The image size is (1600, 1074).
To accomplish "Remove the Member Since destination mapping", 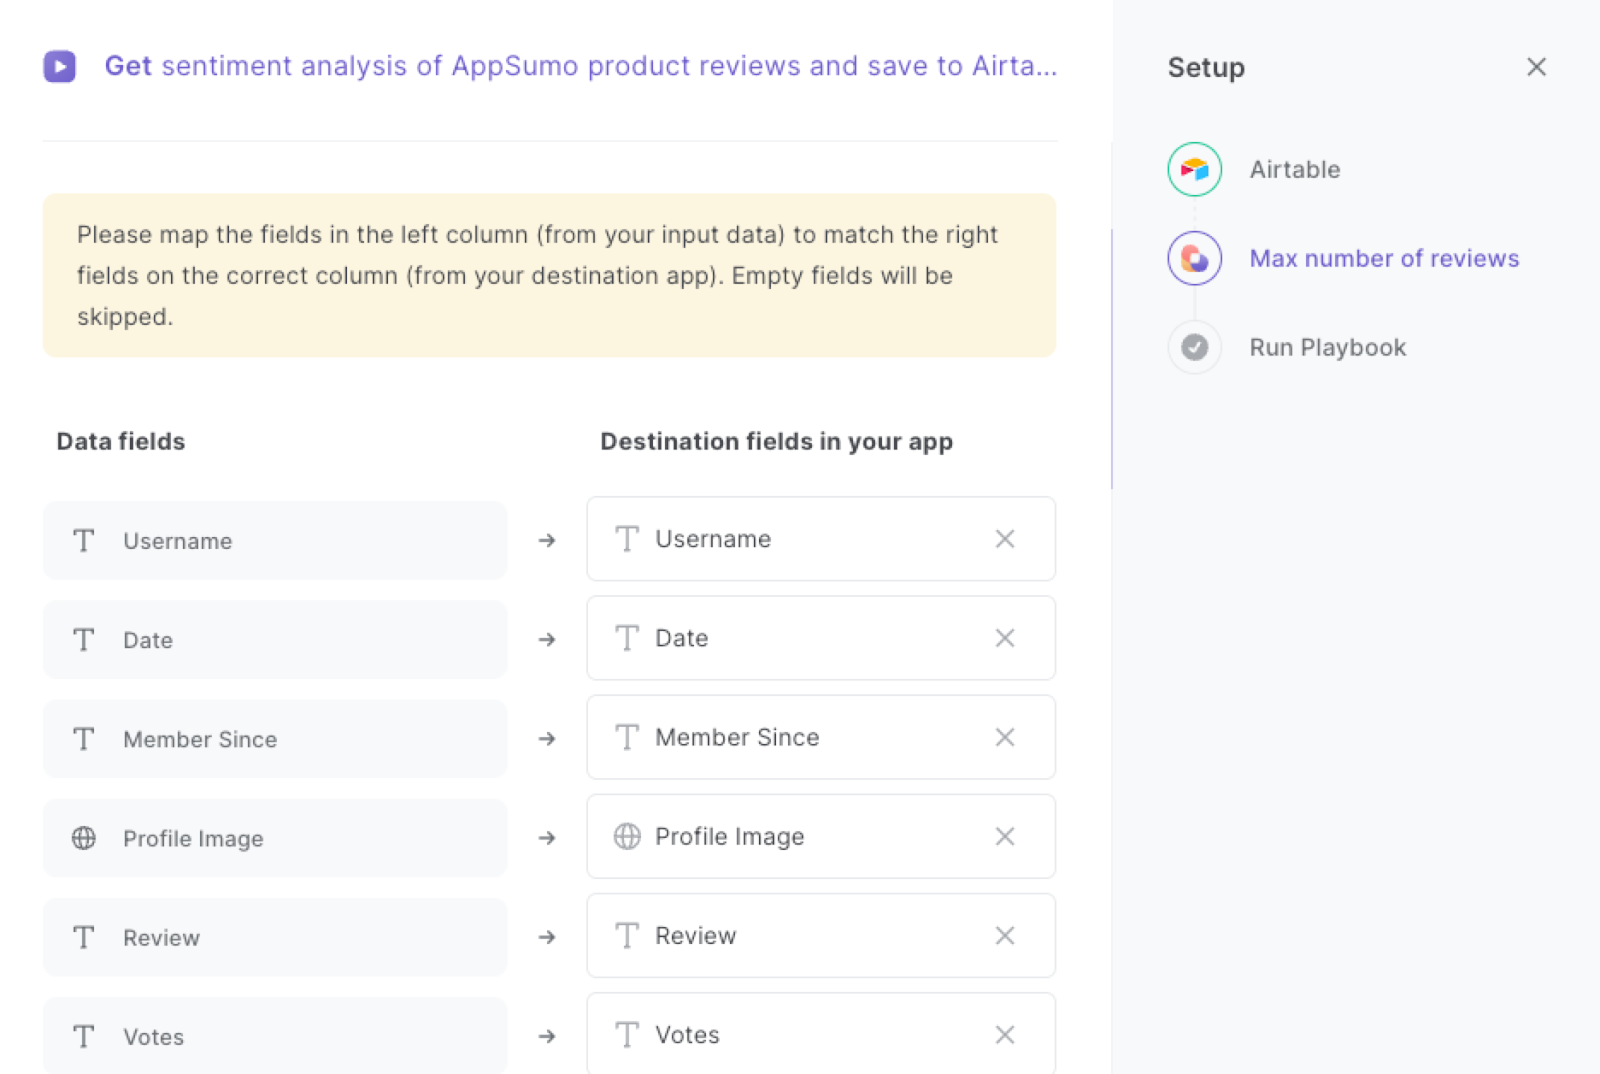I will pyautogui.click(x=1005, y=737).
